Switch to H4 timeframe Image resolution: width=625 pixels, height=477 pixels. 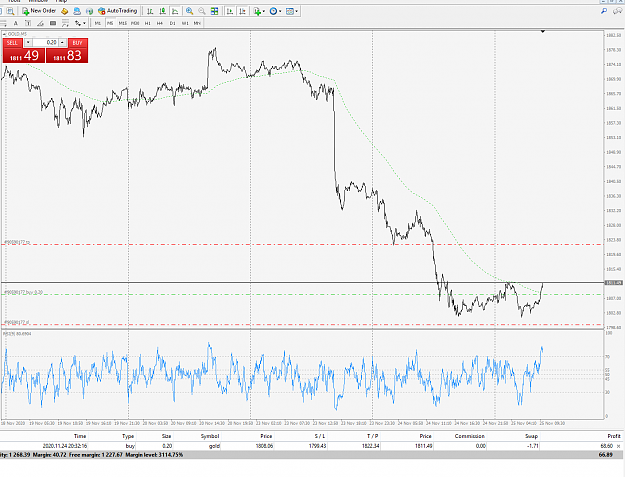[x=160, y=23]
